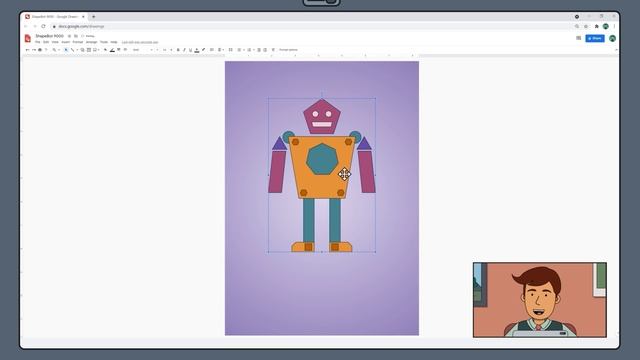Click the Redo arrow in the toolbar

pyautogui.click(x=34, y=50)
